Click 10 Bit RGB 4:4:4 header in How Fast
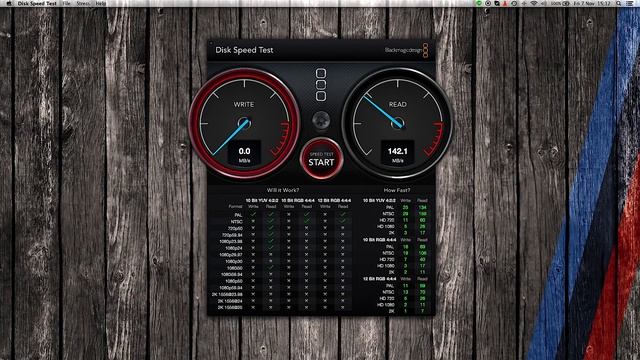Image resolution: width=640 pixels, height=360 pixels. point(379,240)
